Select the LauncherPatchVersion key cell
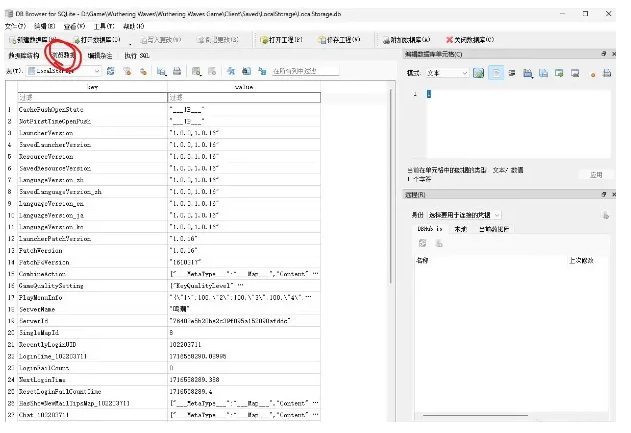The height and width of the screenshot is (433, 631). [x=93, y=239]
